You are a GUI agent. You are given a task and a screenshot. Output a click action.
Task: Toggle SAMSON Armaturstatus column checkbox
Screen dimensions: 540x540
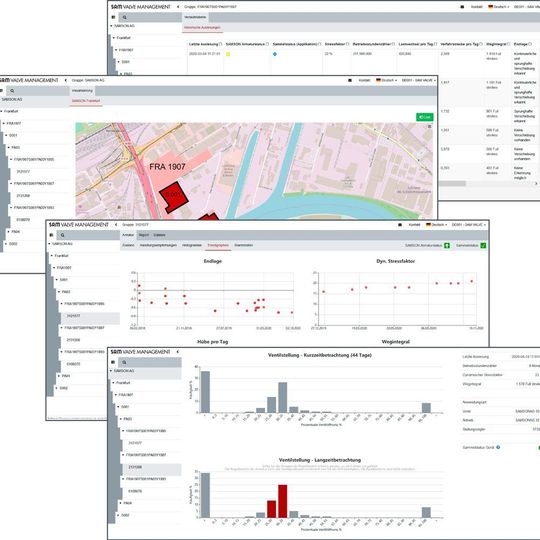tap(267, 44)
